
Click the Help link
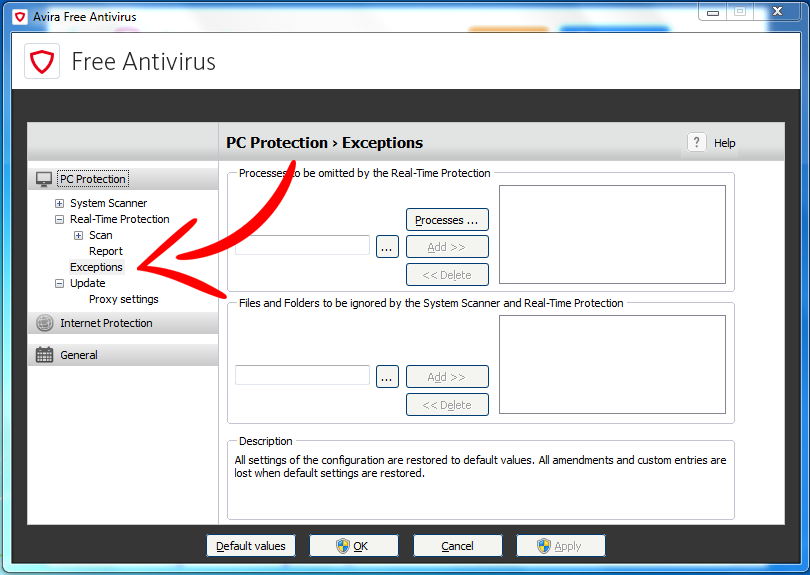[x=724, y=143]
